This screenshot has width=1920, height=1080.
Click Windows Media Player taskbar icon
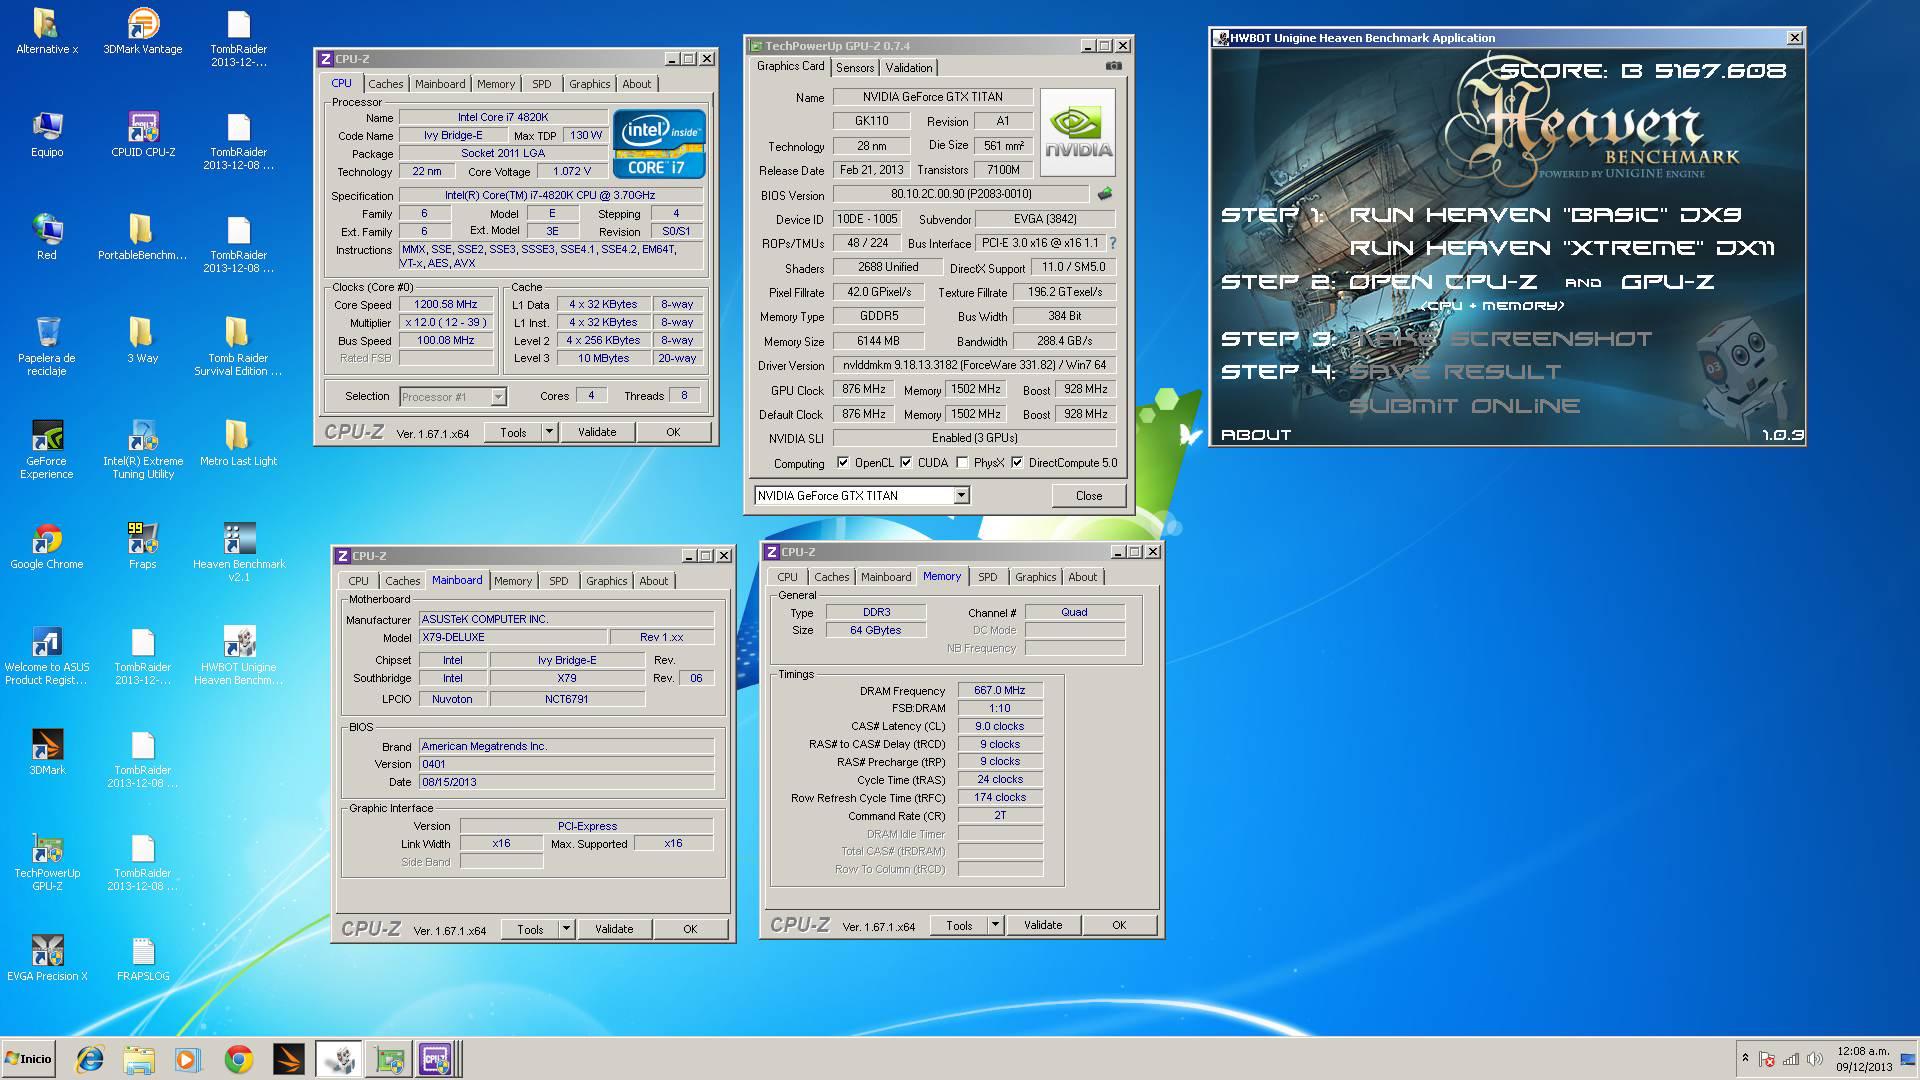187,1059
